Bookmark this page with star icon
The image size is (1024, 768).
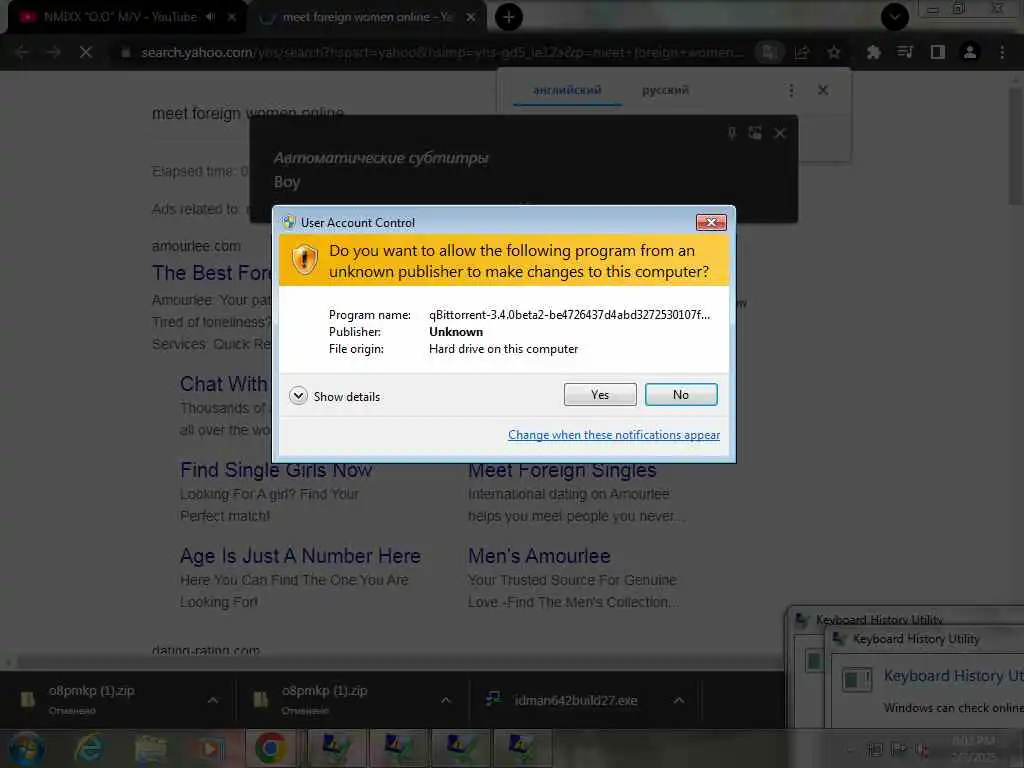[x=834, y=52]
